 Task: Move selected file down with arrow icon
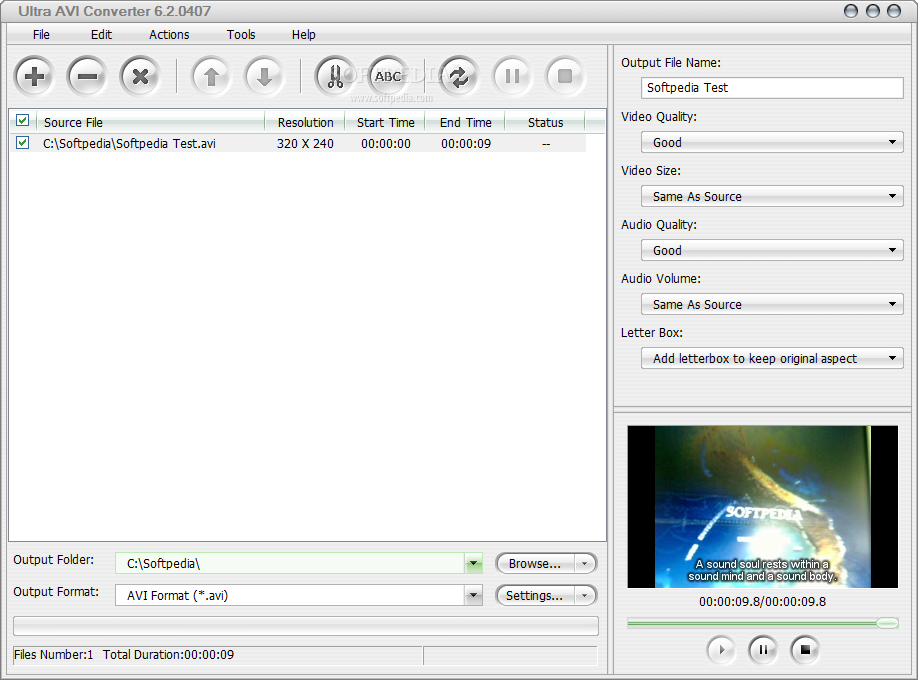(x=265, y=76)
